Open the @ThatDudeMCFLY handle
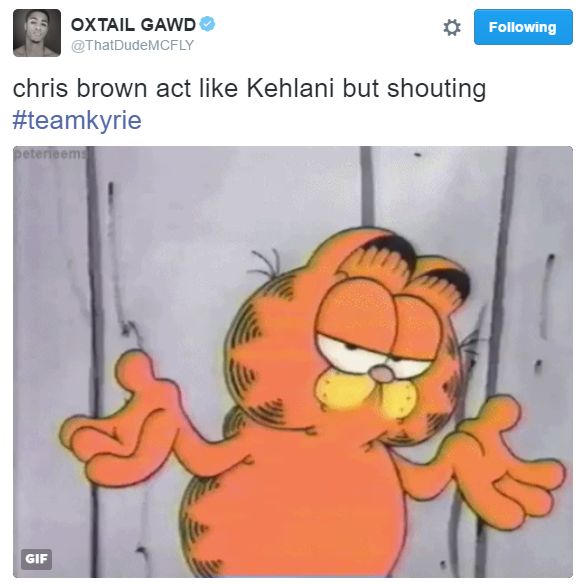 click(x=132, y=45)
